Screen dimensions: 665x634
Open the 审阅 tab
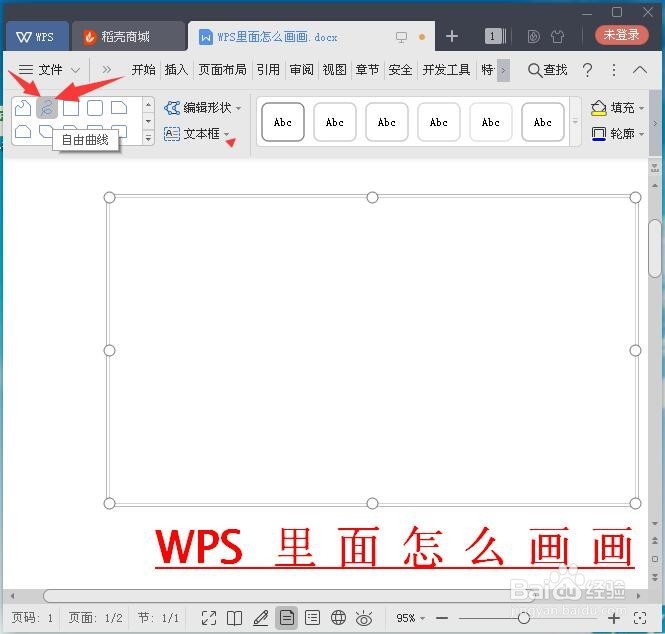301,70
